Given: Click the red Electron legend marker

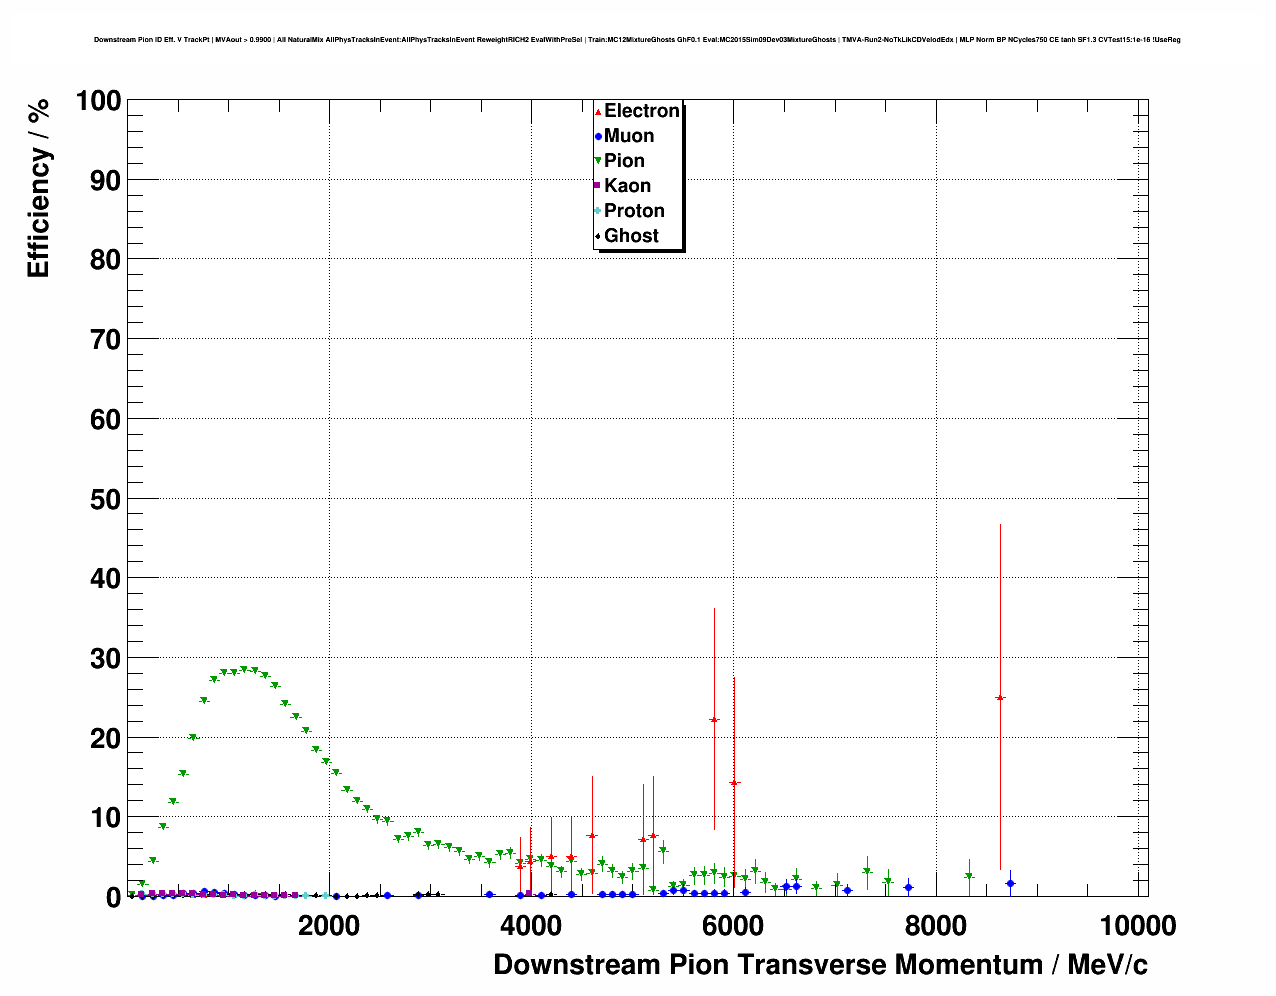Looking at the screenshot, I should pyautogui.click(x=598, y=112).
